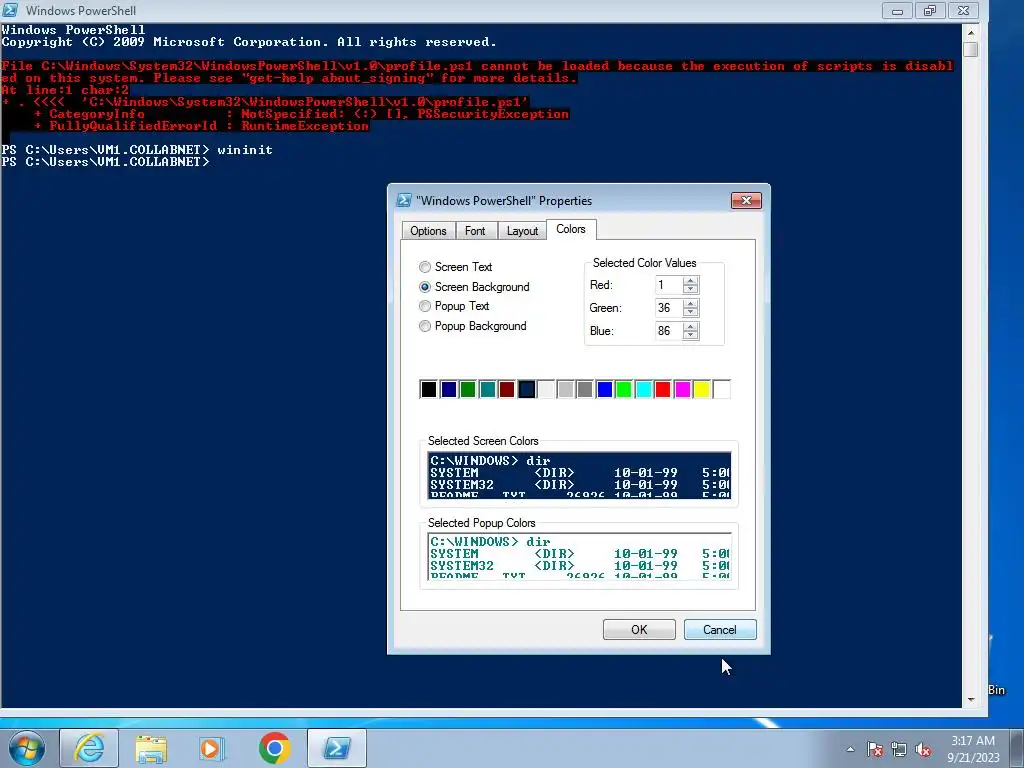Pick the dark gray color swatch
Viewport: 1024px width, 768px height.
click(585, 389)
